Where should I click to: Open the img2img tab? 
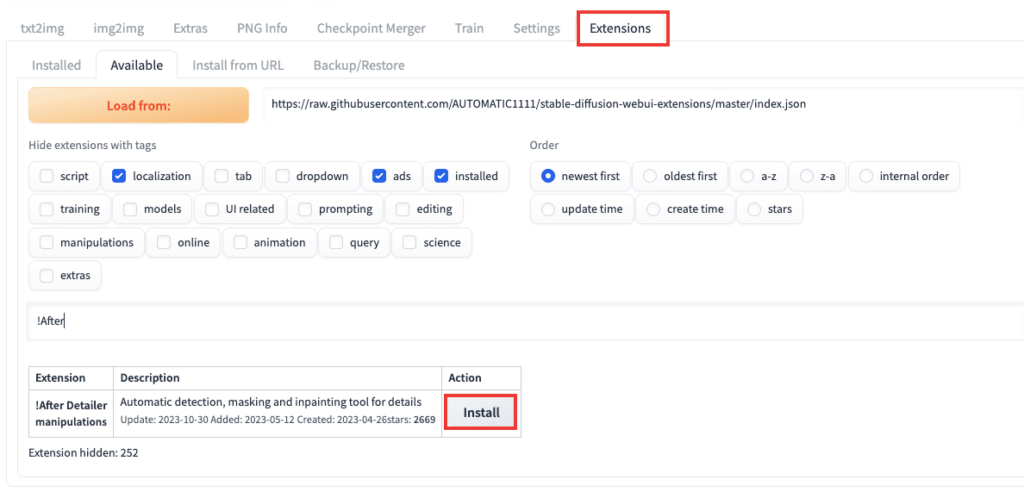click(x=118, y=28)
